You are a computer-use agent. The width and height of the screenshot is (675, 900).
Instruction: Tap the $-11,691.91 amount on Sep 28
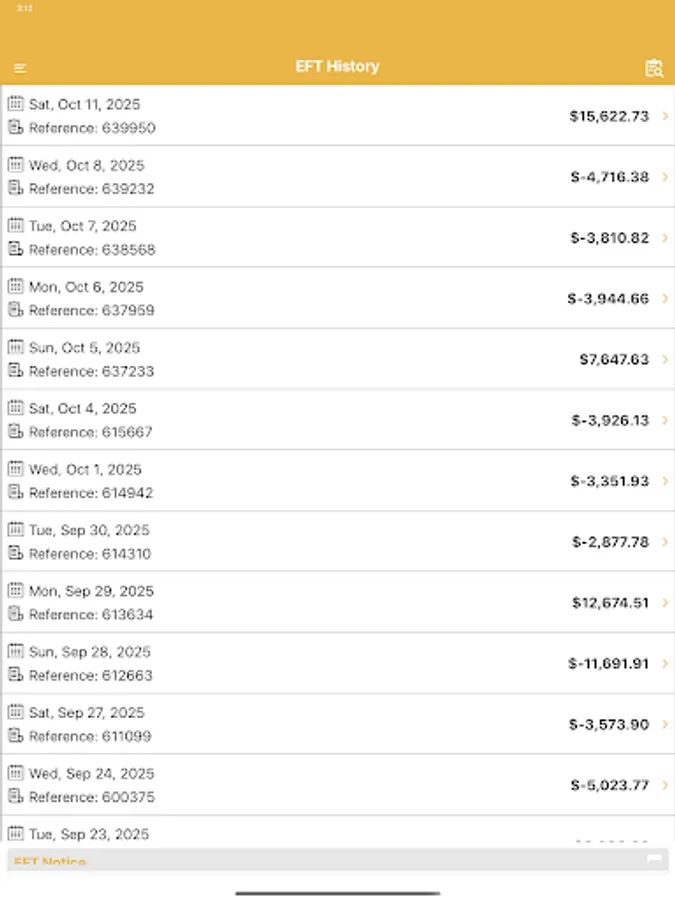tap(611, 663)
